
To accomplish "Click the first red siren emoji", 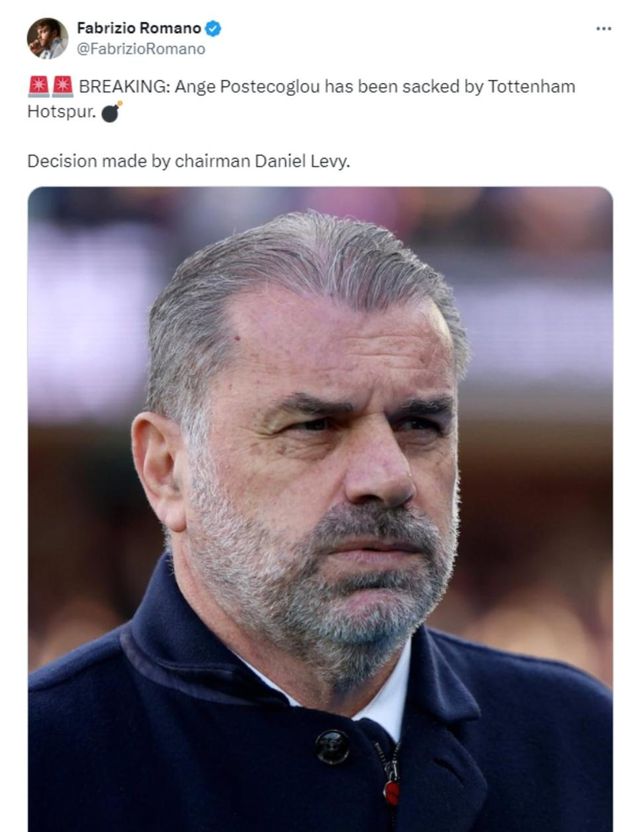I will click(x=38, y=87).
